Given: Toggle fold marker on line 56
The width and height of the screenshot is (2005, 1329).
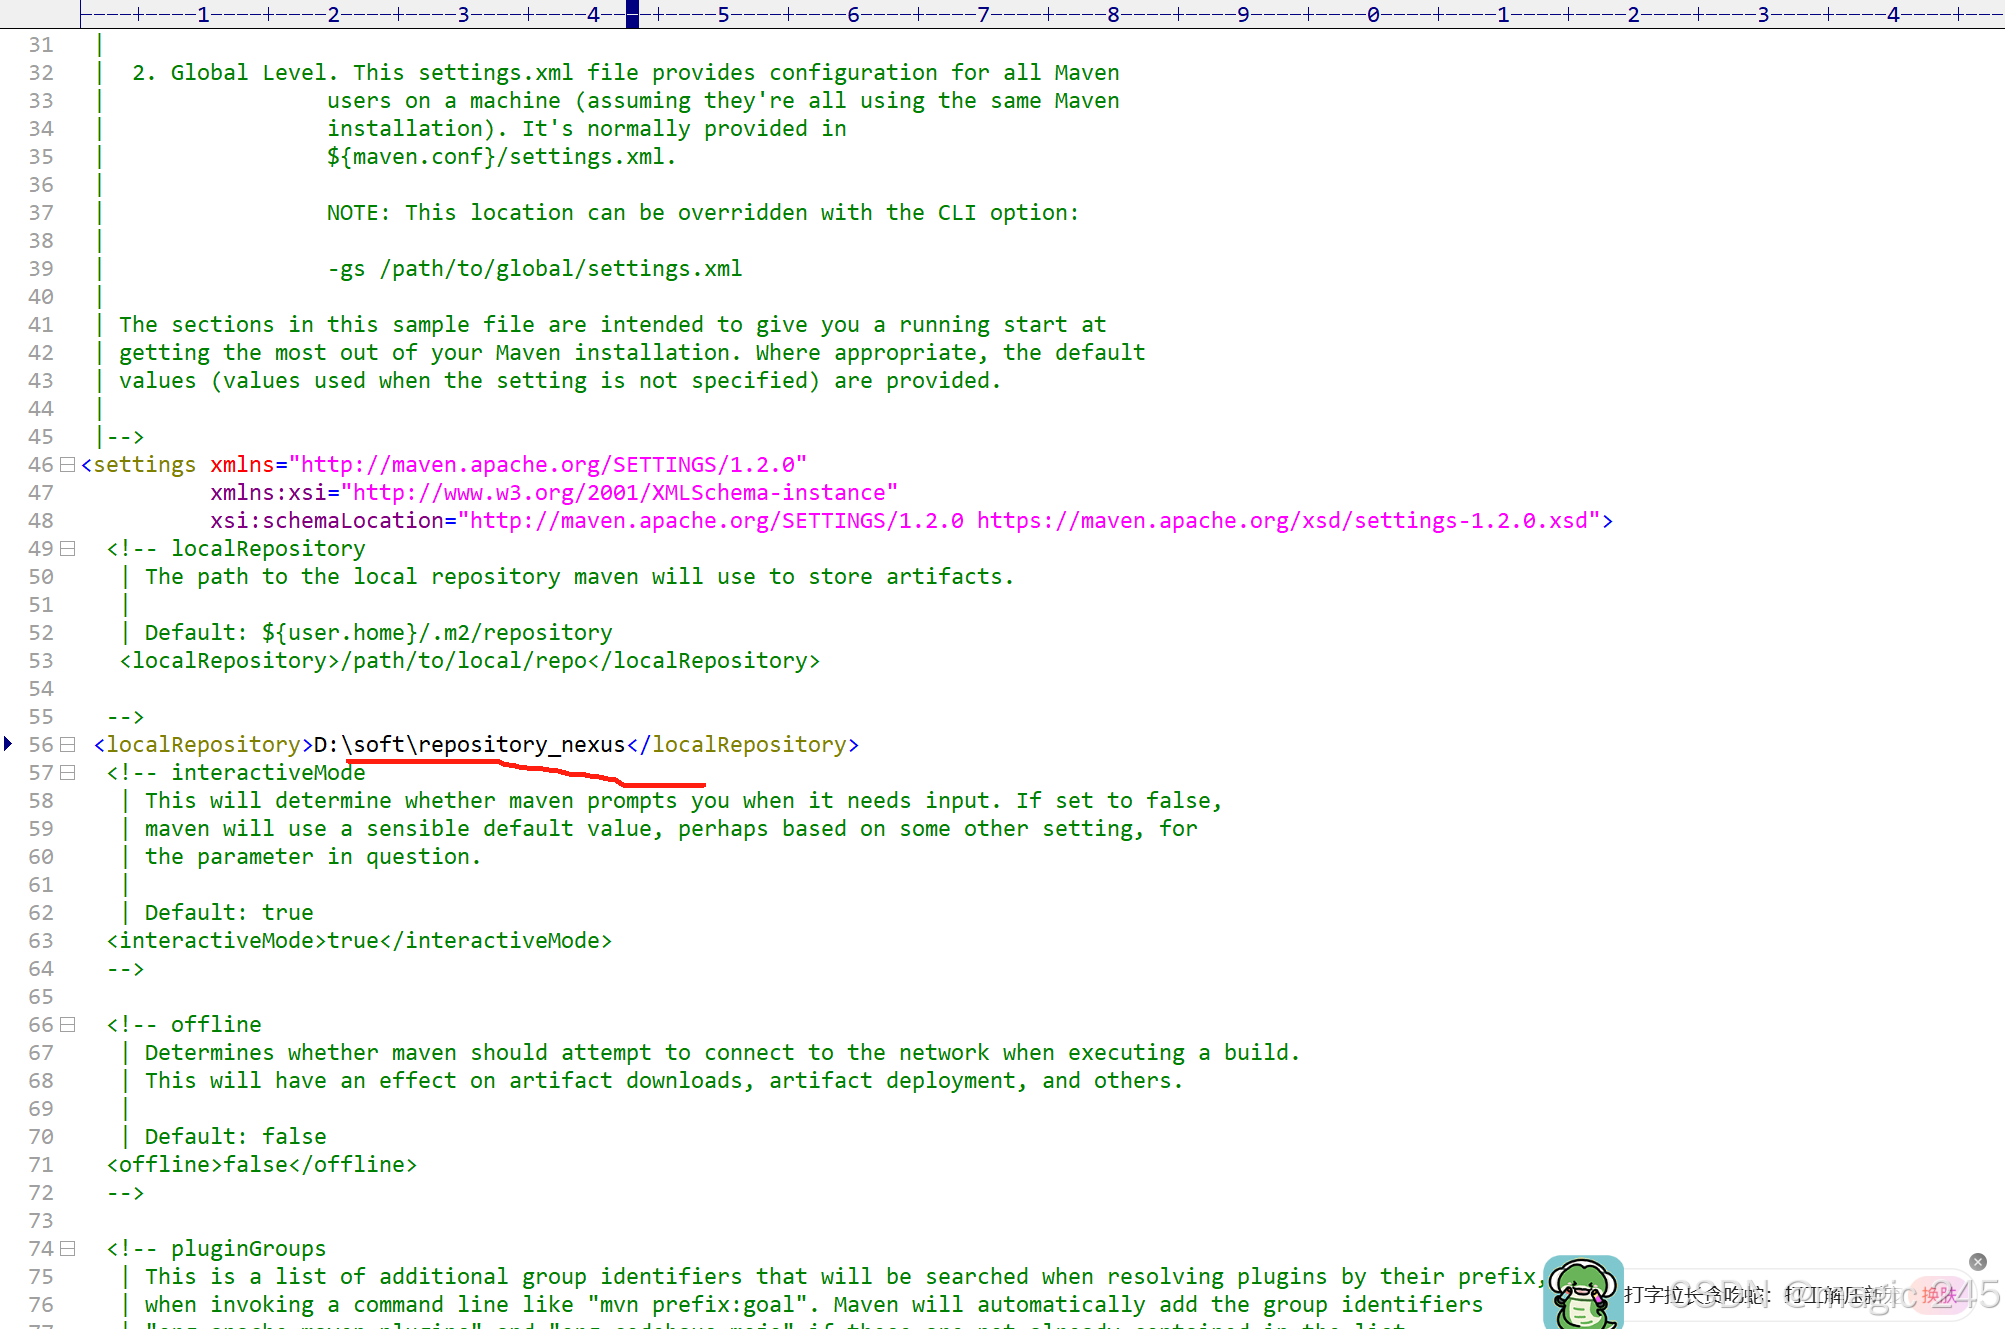Looking at the screenshot, I should [67, 744].
